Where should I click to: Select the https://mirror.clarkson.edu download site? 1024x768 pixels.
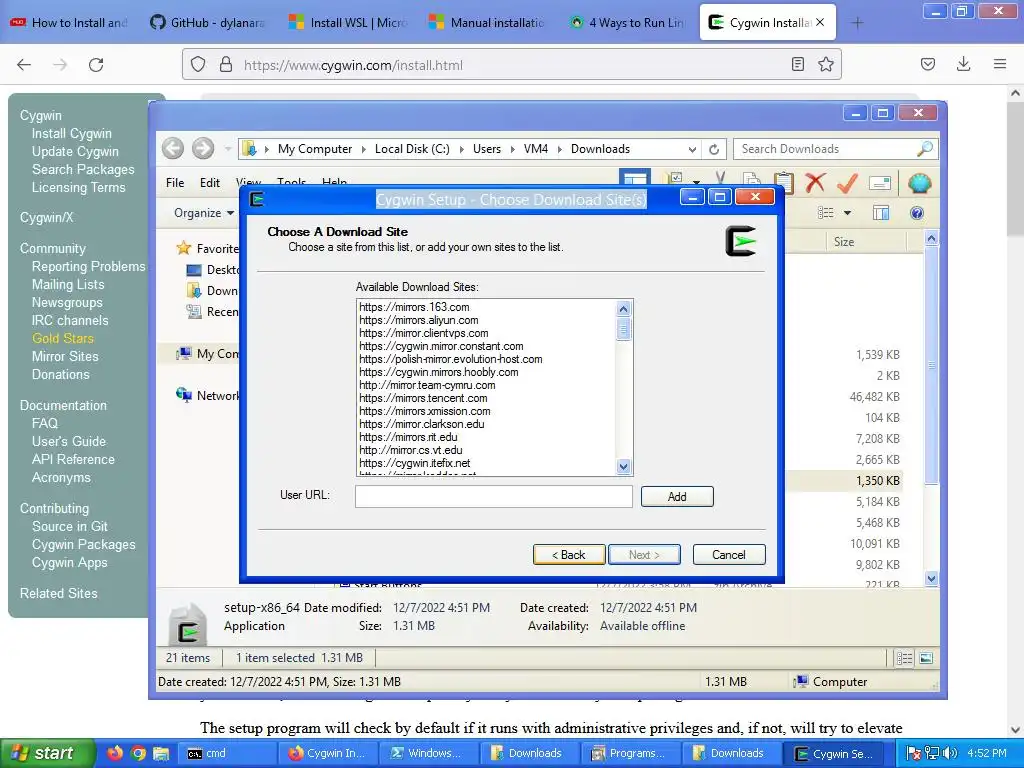click(422, 424)
